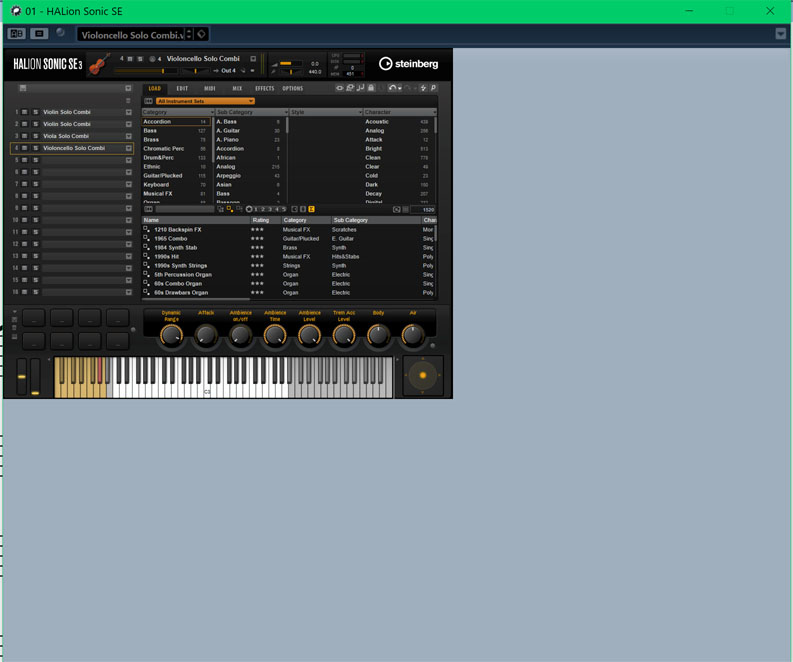Toggle the global insert bypass eye icon
This screenshot has width=793, height=662.
[340, 88]
